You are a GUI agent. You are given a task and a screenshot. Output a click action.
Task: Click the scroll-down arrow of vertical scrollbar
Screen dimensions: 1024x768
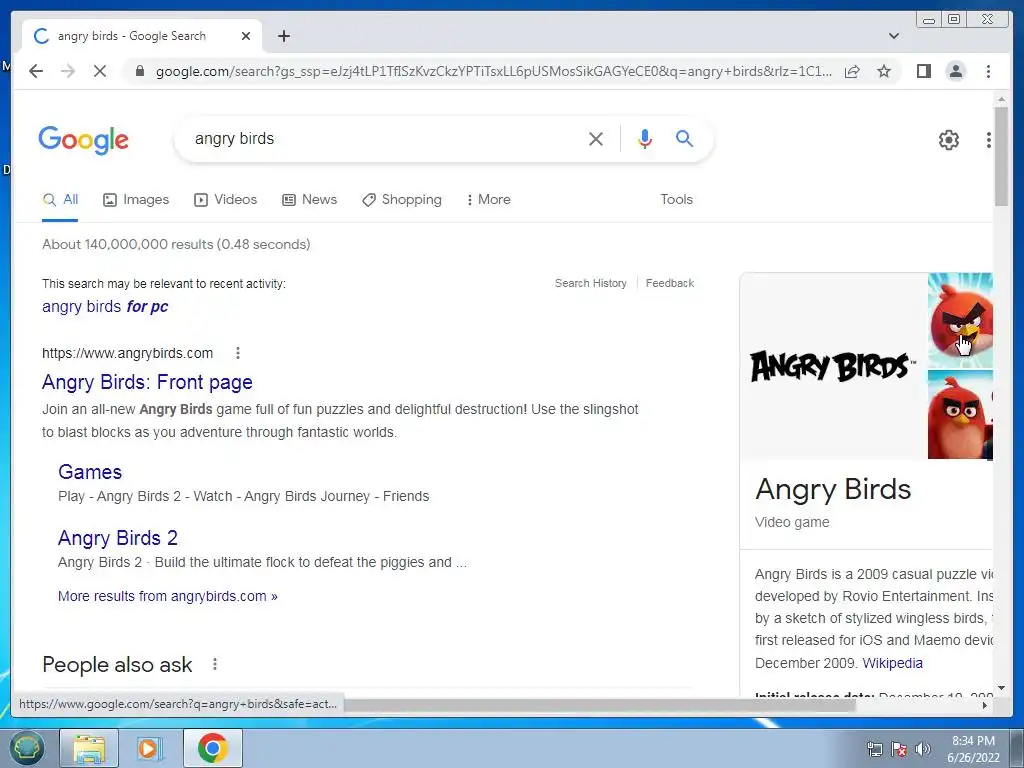point(1001,688)
